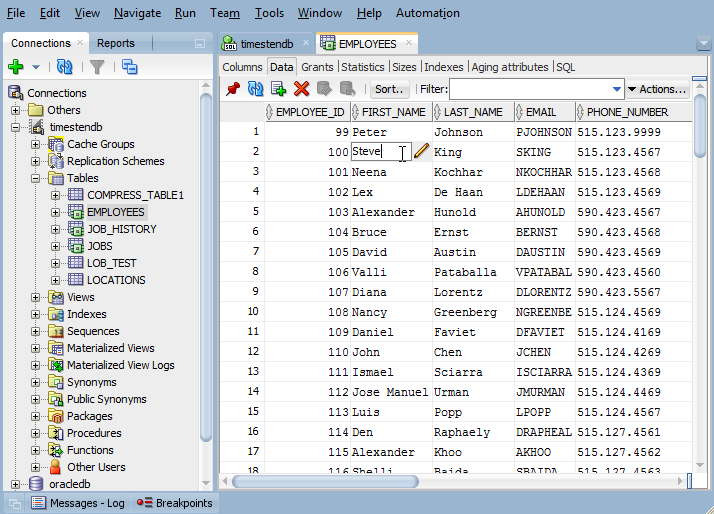Screen dimensions: 714x514
Task: Open schema browser icon in Connections toolbar
Action: tap(129, 67)
